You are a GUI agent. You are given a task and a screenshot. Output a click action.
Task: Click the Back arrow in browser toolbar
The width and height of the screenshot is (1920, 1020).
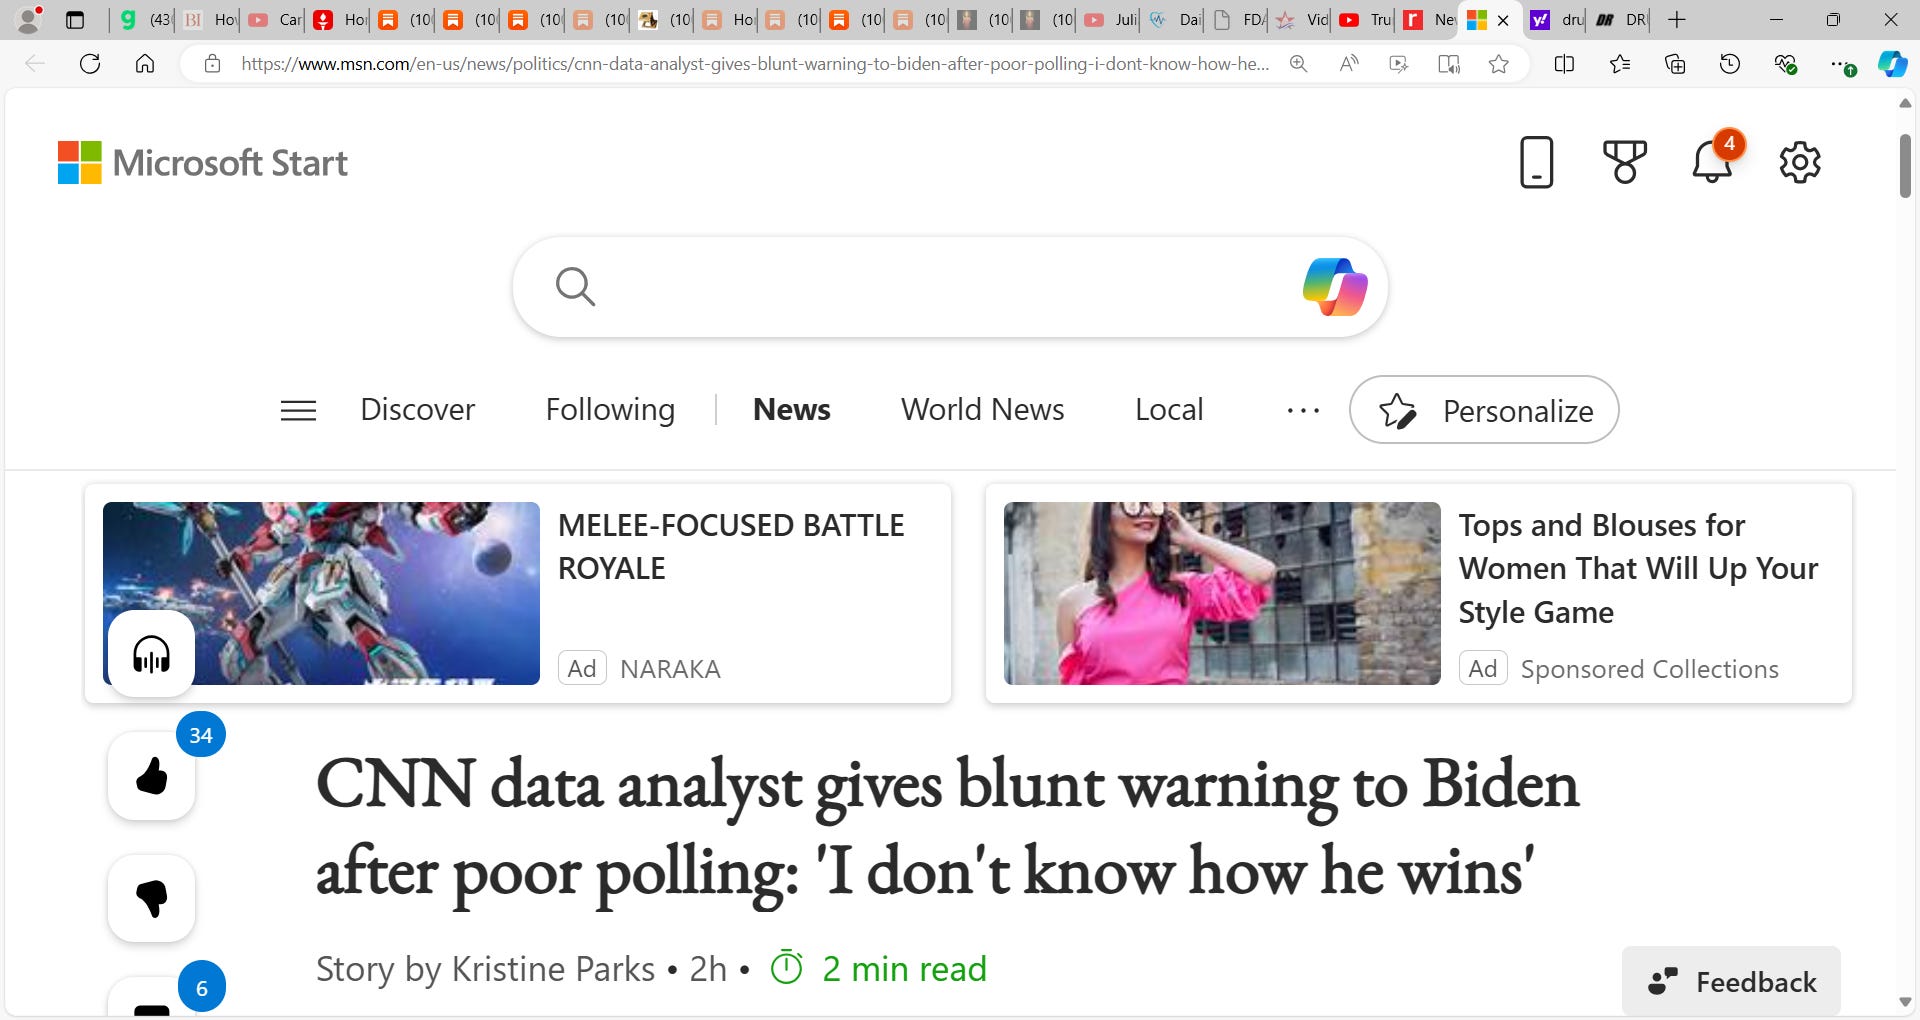coord(35,64)
